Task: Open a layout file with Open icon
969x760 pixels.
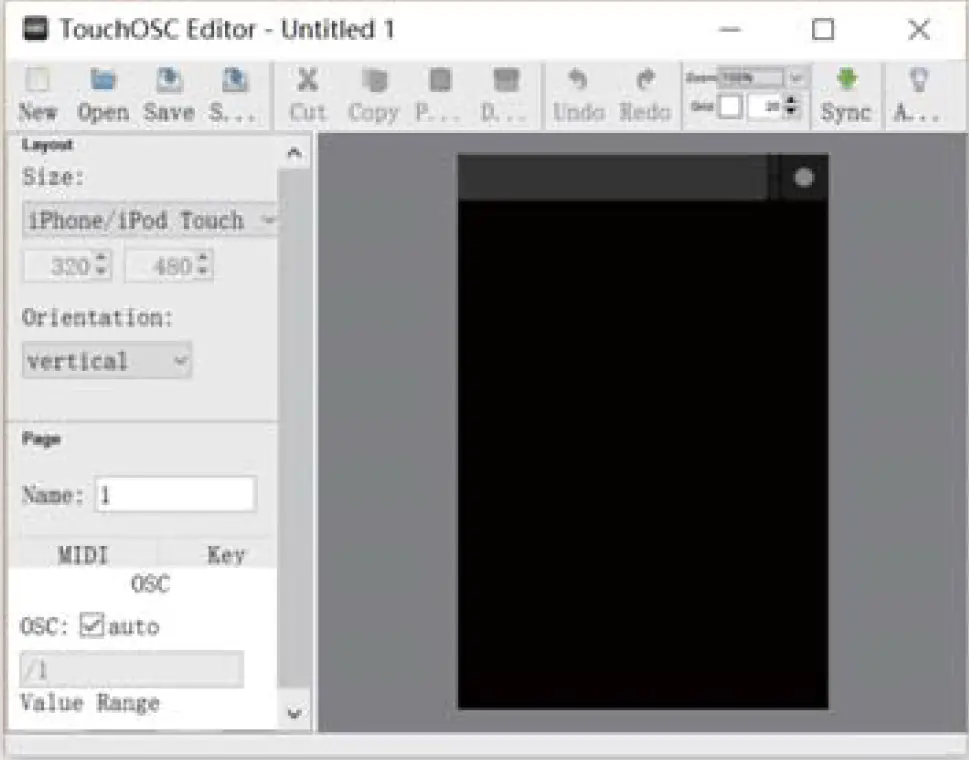Action: tap(103, 80)
